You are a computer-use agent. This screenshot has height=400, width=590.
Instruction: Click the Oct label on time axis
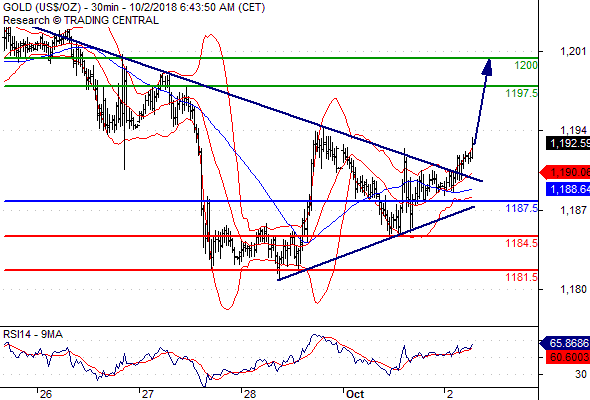pyautogui.click(x=355, y=394)
